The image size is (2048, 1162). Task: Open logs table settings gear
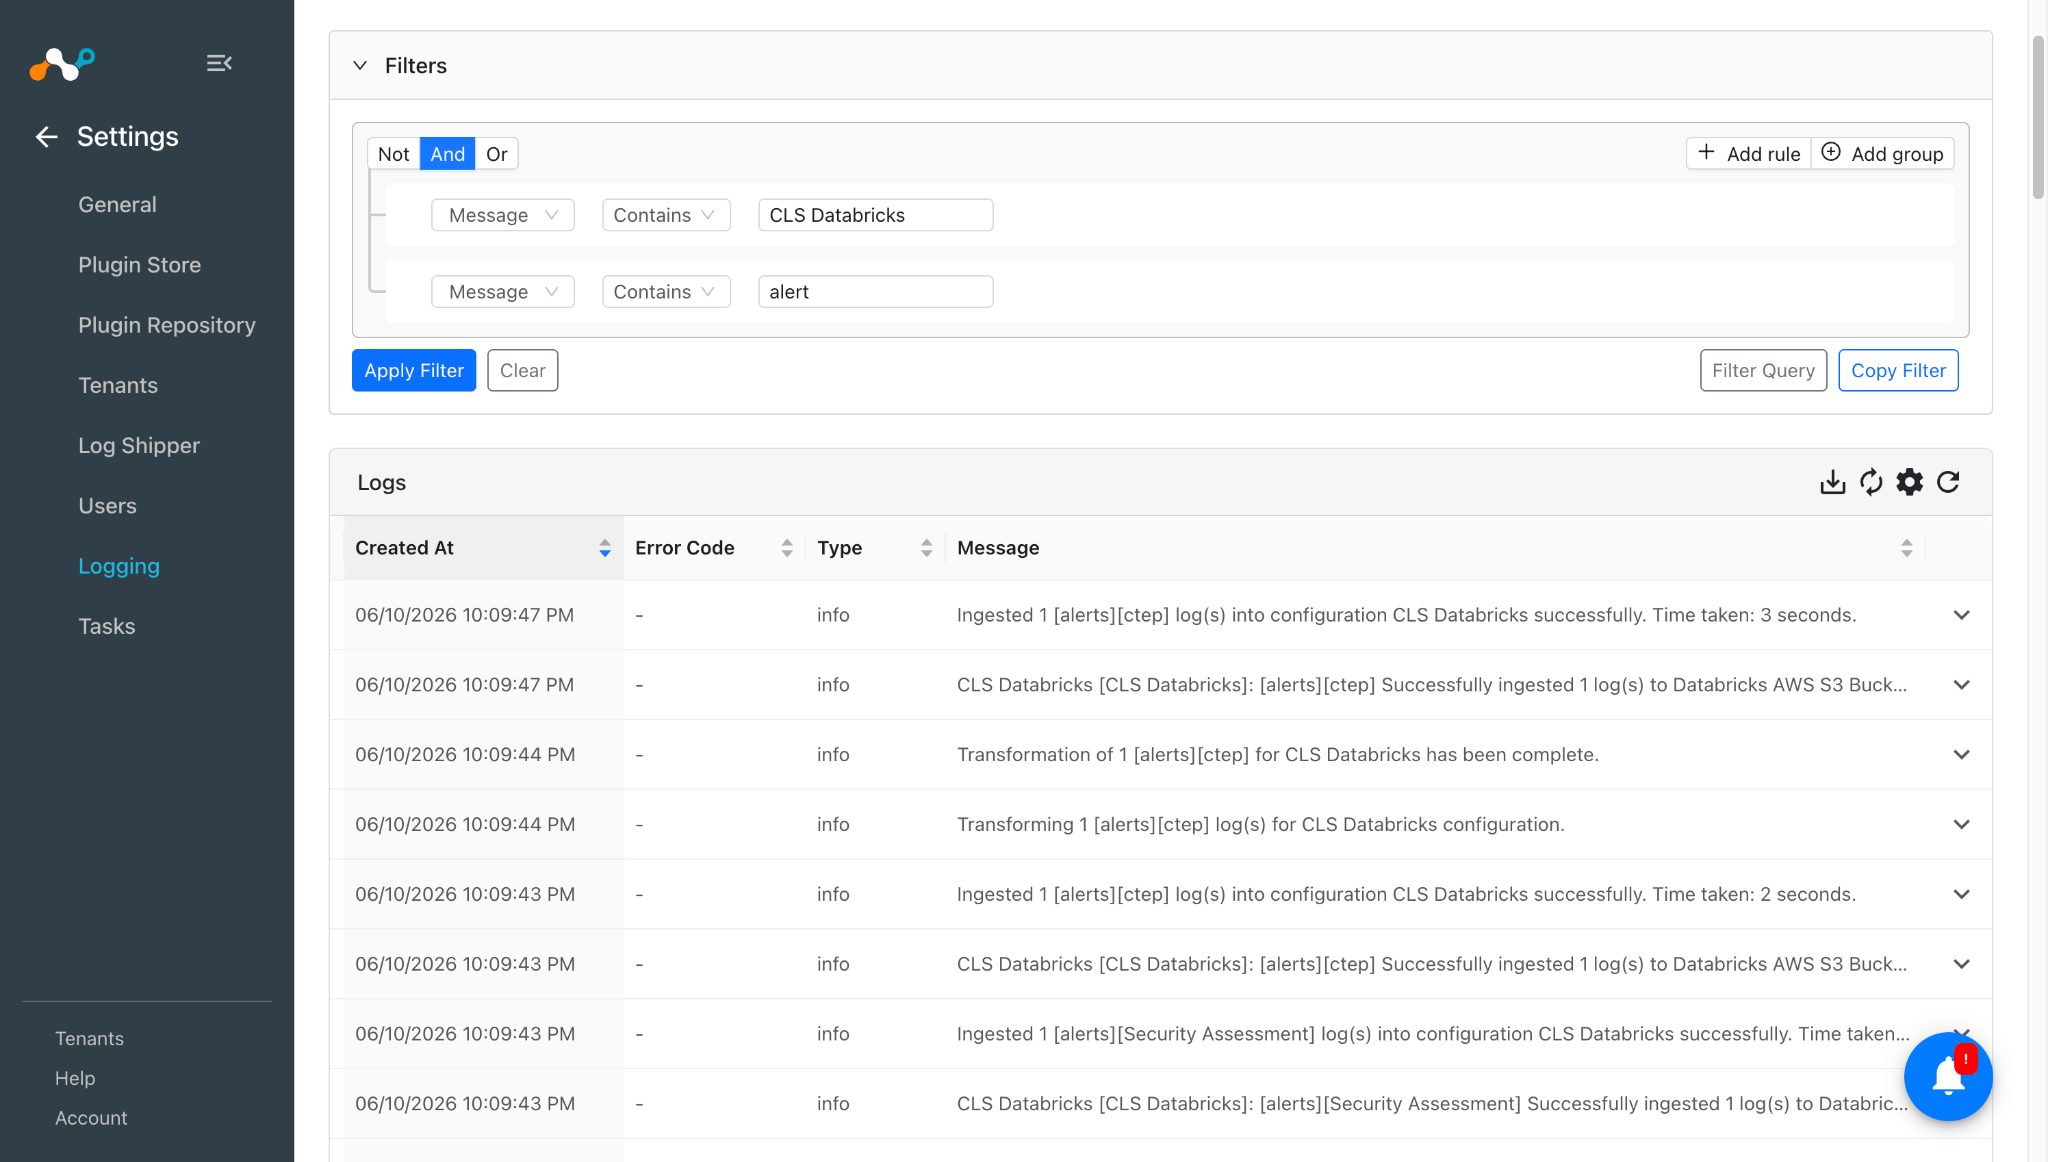click(1910, 482)
